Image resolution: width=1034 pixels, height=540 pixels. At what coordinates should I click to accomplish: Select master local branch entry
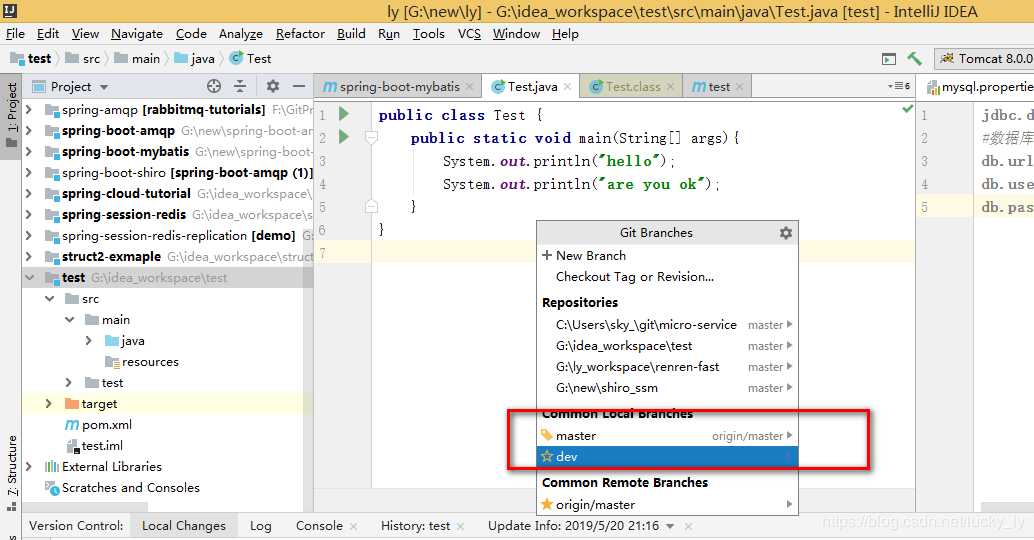[667, 435]
